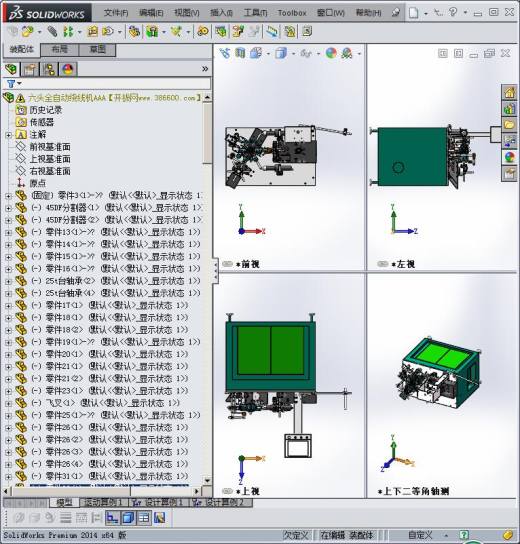The height and width of the screenshot is (544, 520).
Task: Select 历史记录 in the feature tree
Action: point(45,110)
